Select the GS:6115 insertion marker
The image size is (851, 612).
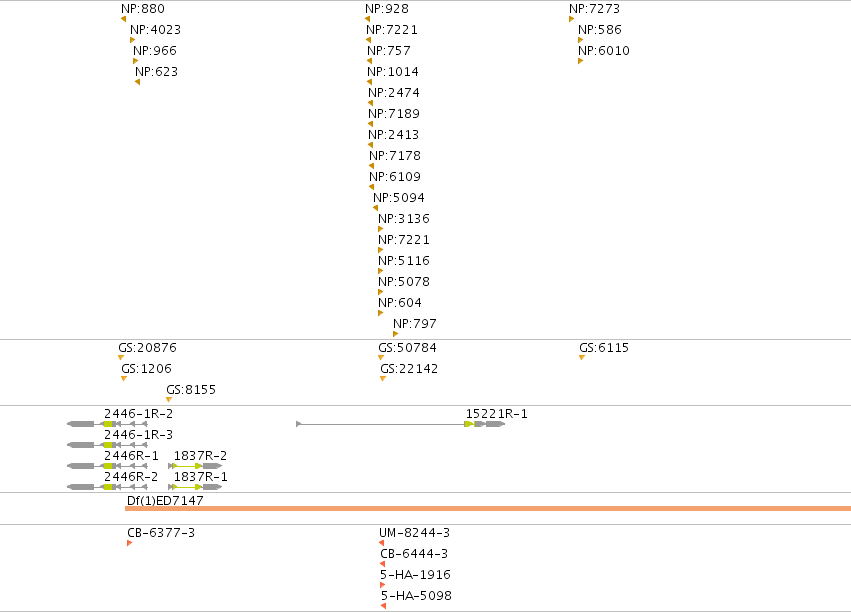coord(582,358)
